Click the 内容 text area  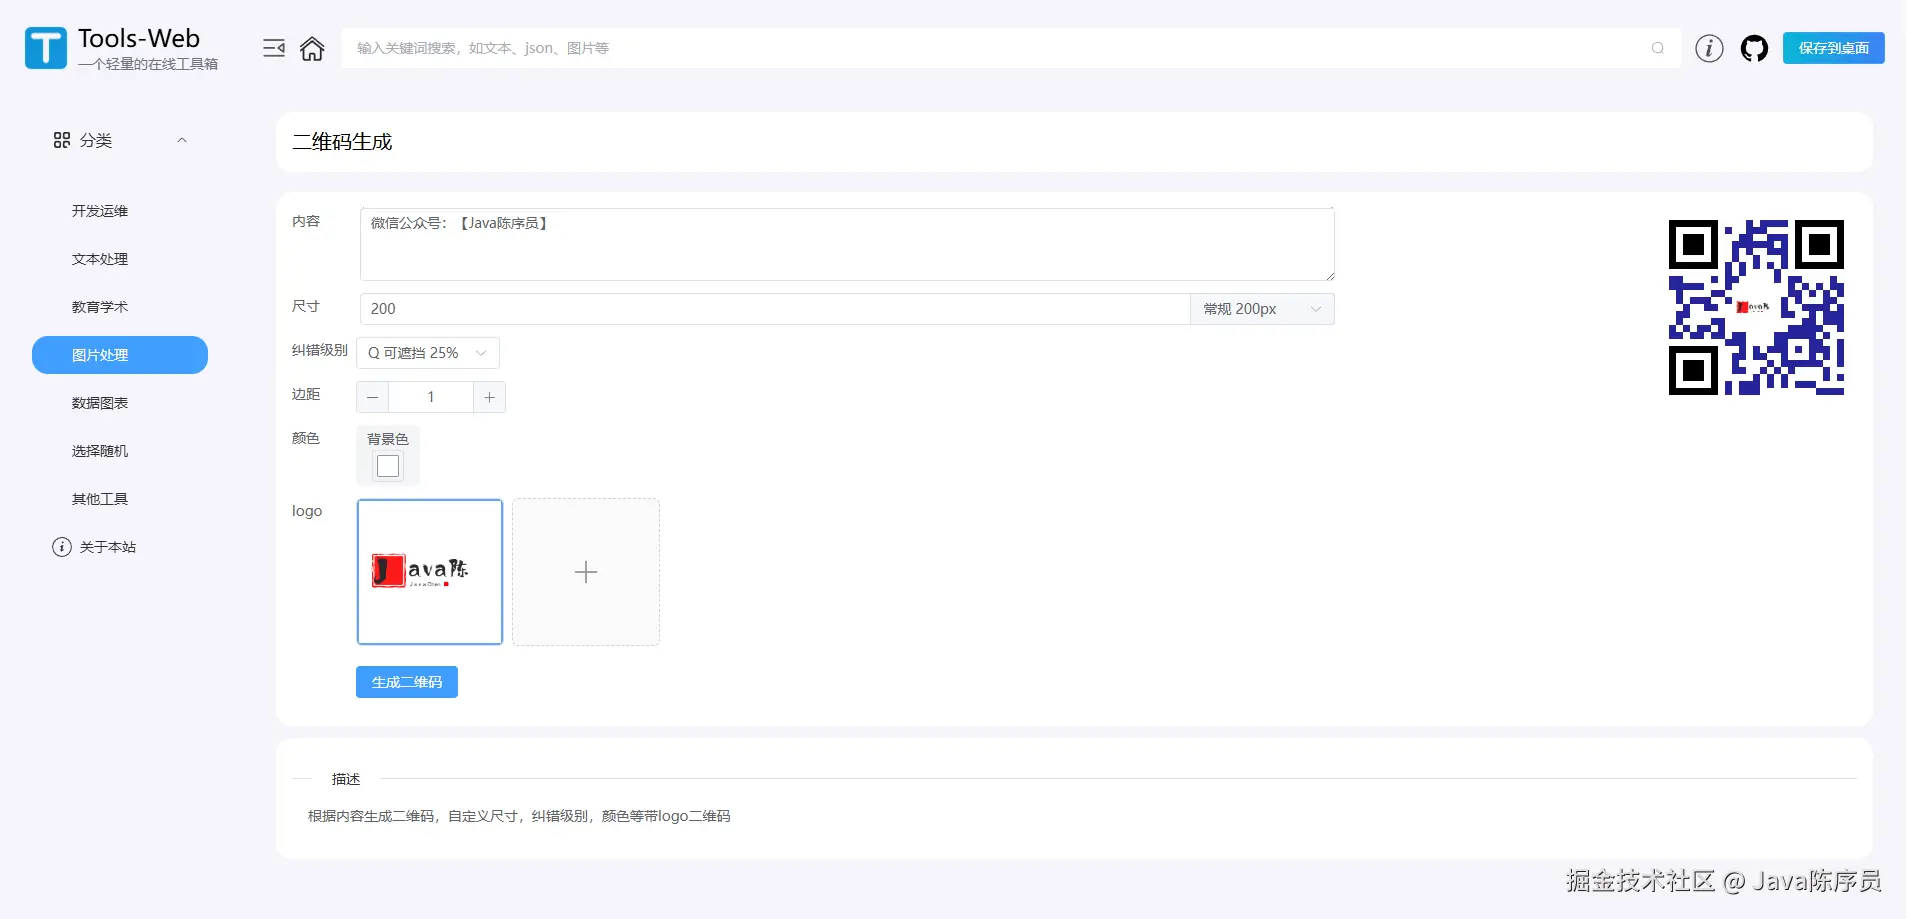[847, 244]
